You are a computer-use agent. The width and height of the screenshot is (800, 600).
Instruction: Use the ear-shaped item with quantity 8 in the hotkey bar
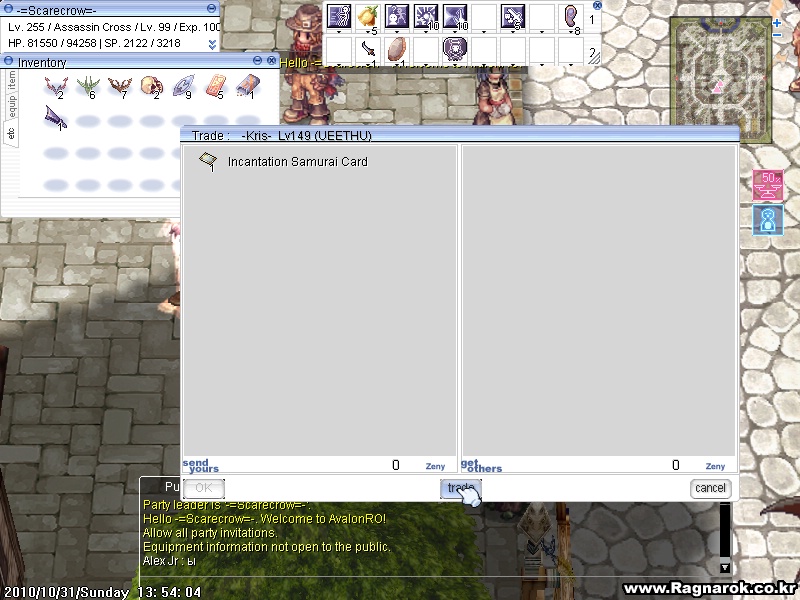pyautogui.click(x=570, y=17)
